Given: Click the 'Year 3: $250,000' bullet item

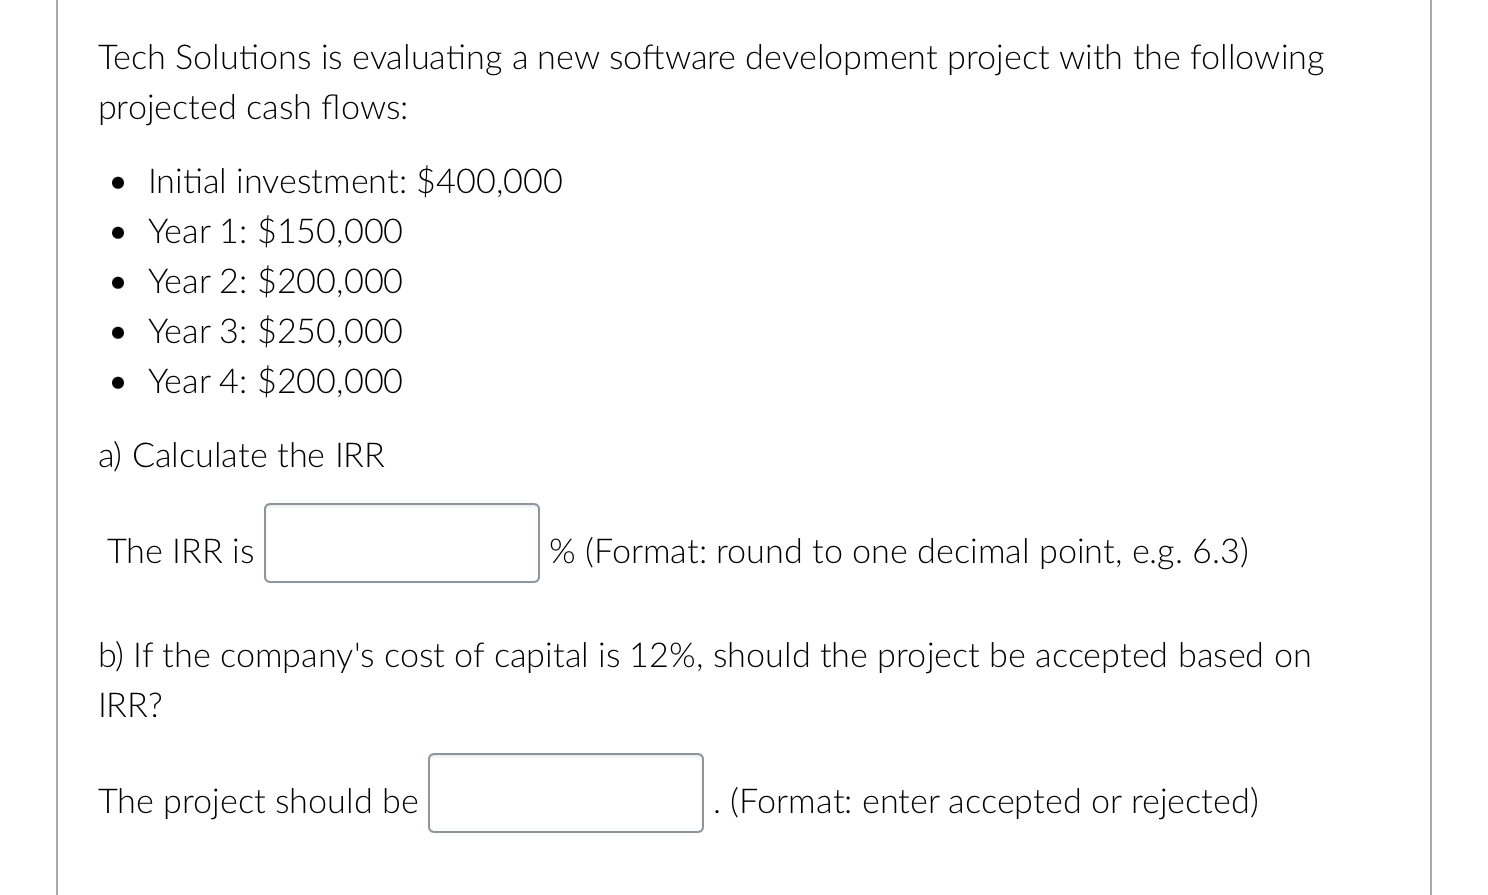Looking at the screenshot, I should [274, 331].
